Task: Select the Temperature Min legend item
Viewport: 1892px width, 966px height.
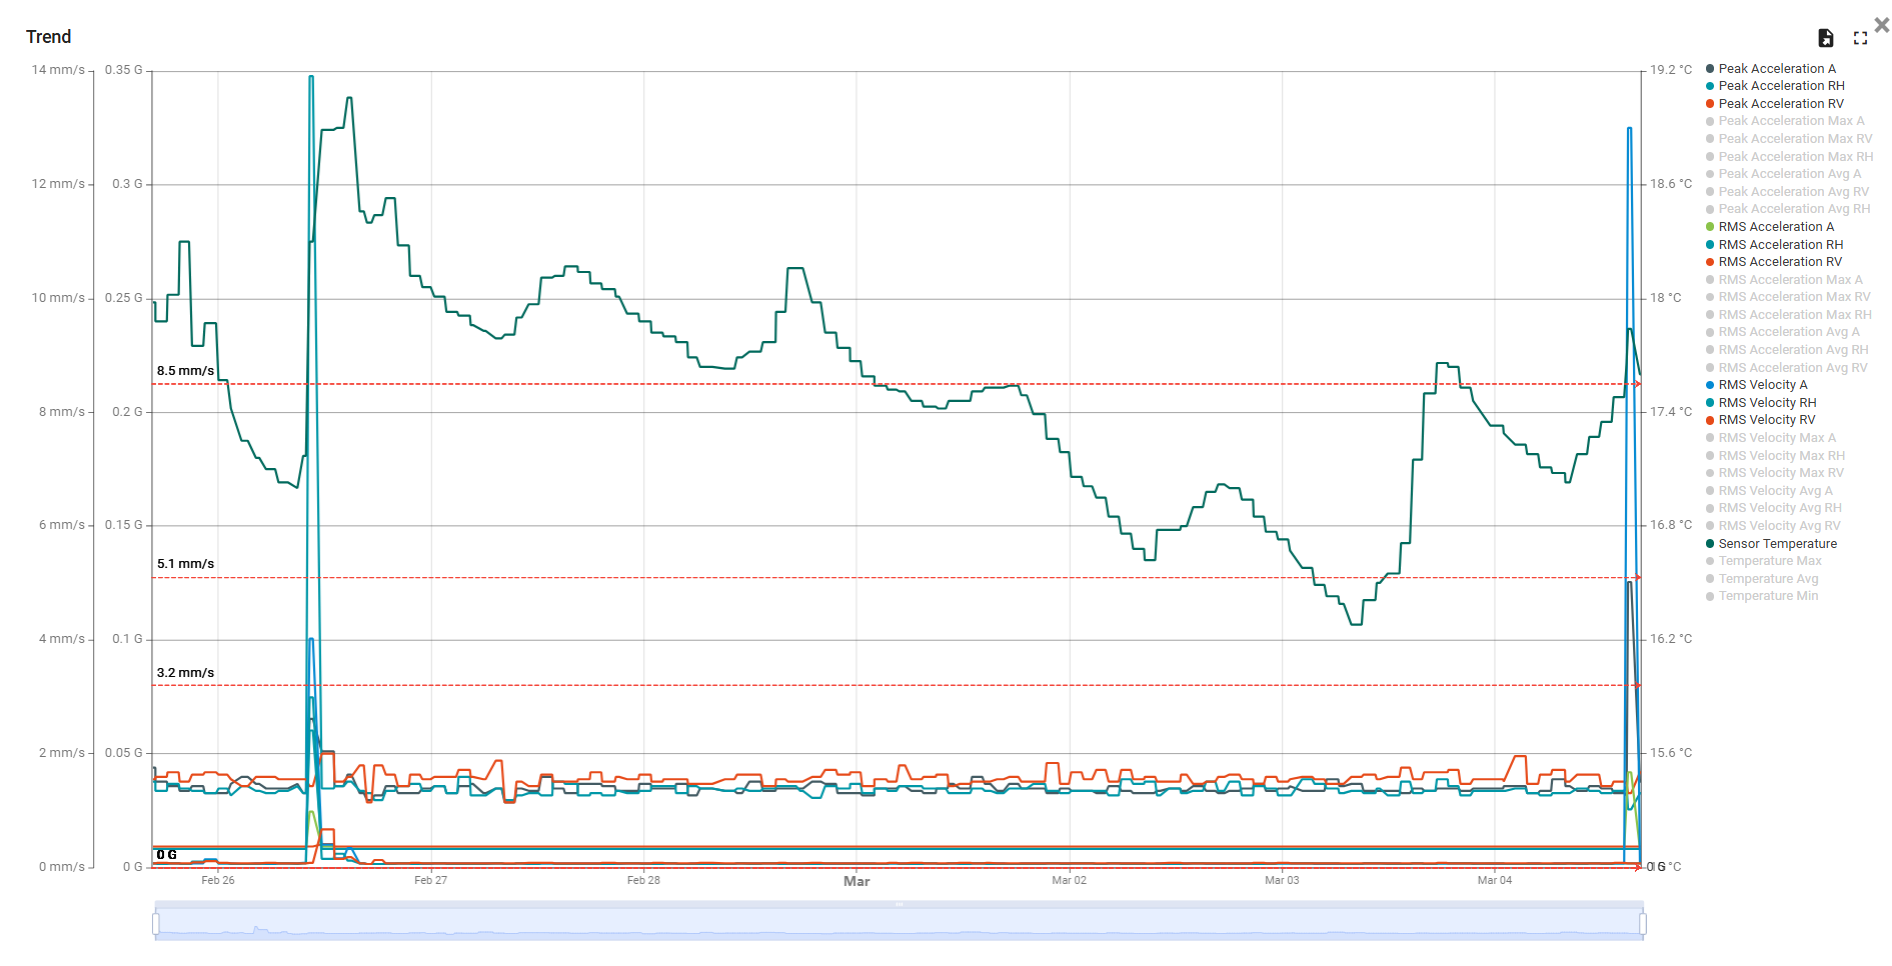Action: (x=1767, y=596)
